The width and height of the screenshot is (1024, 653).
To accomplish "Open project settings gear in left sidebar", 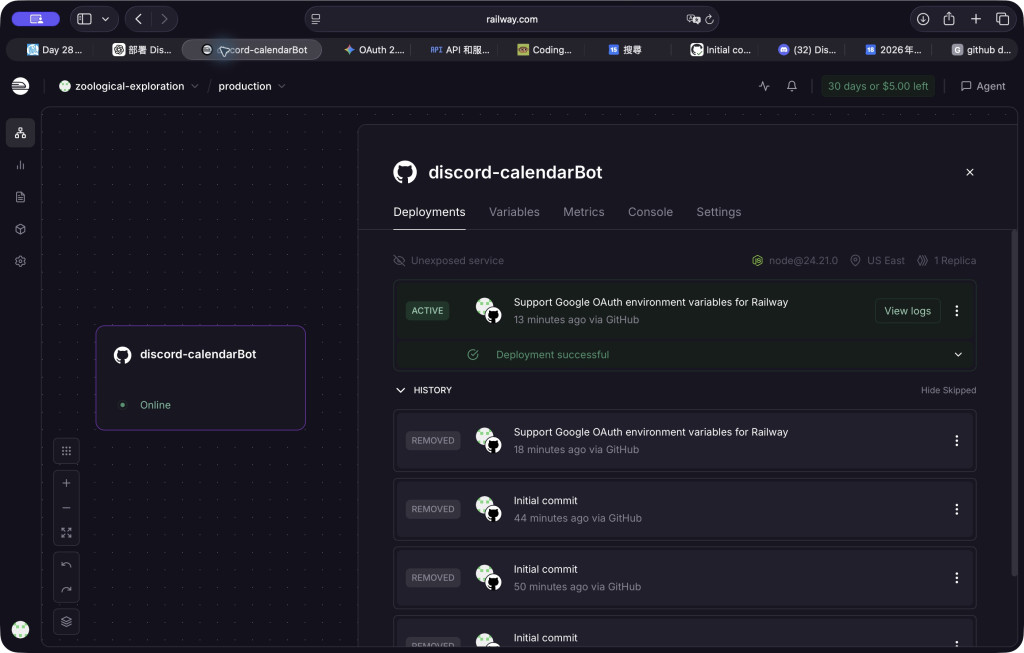I will 20,261.
